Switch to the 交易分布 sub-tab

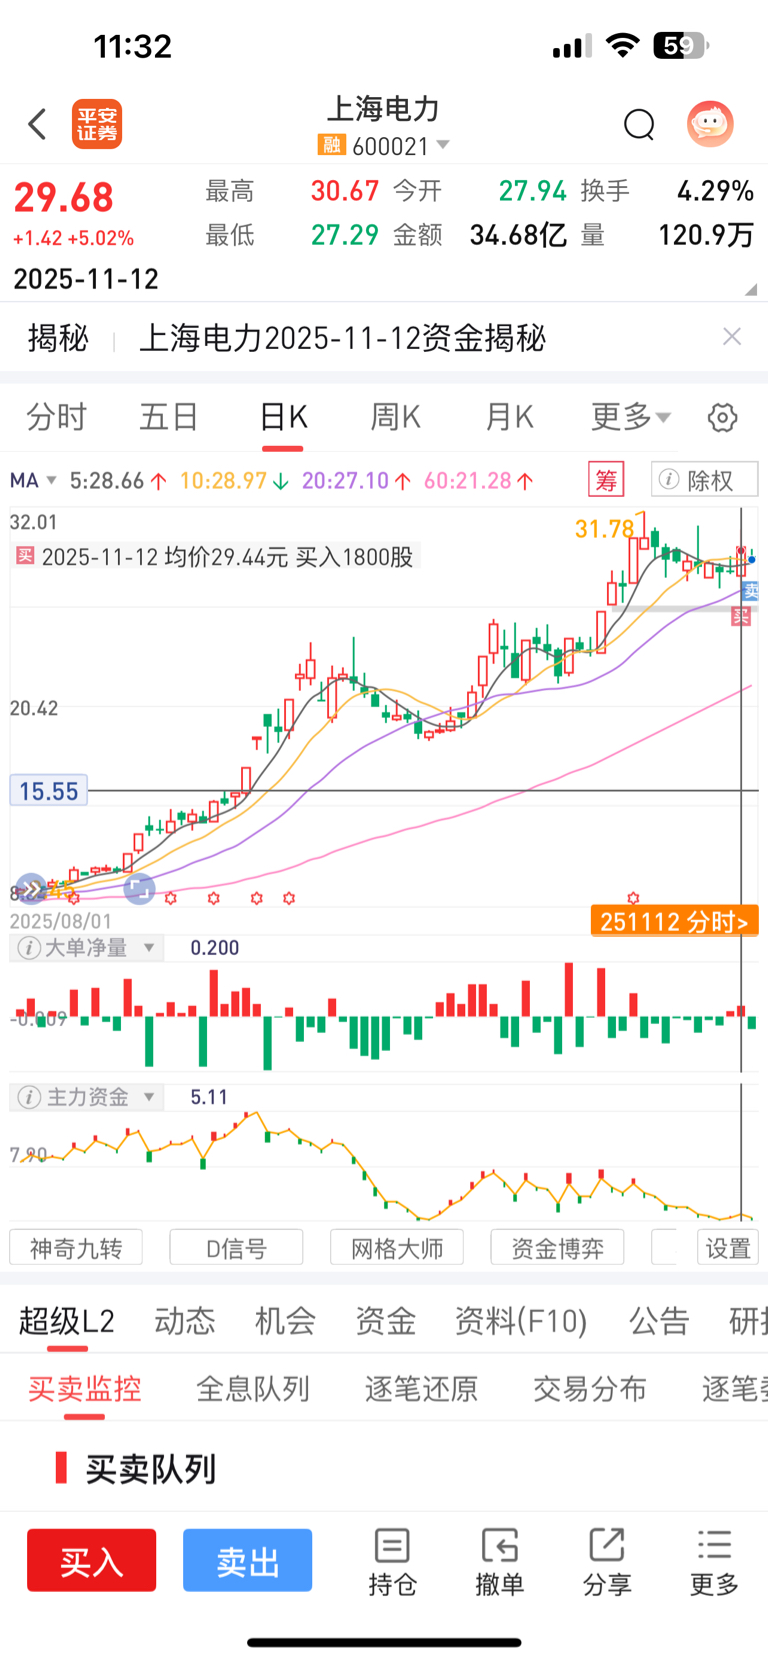click(590, 1388)
